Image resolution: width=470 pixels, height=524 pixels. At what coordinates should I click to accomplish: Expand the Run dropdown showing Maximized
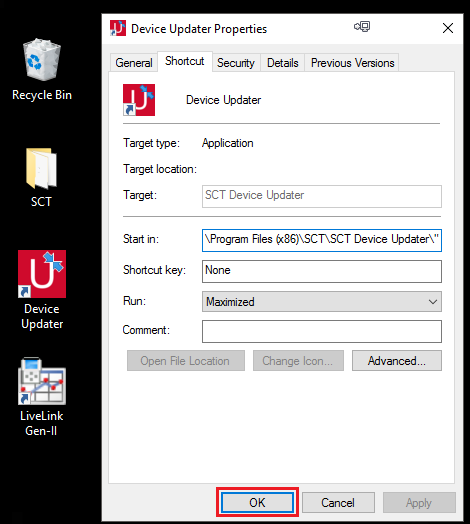click(x=322, y=302)
